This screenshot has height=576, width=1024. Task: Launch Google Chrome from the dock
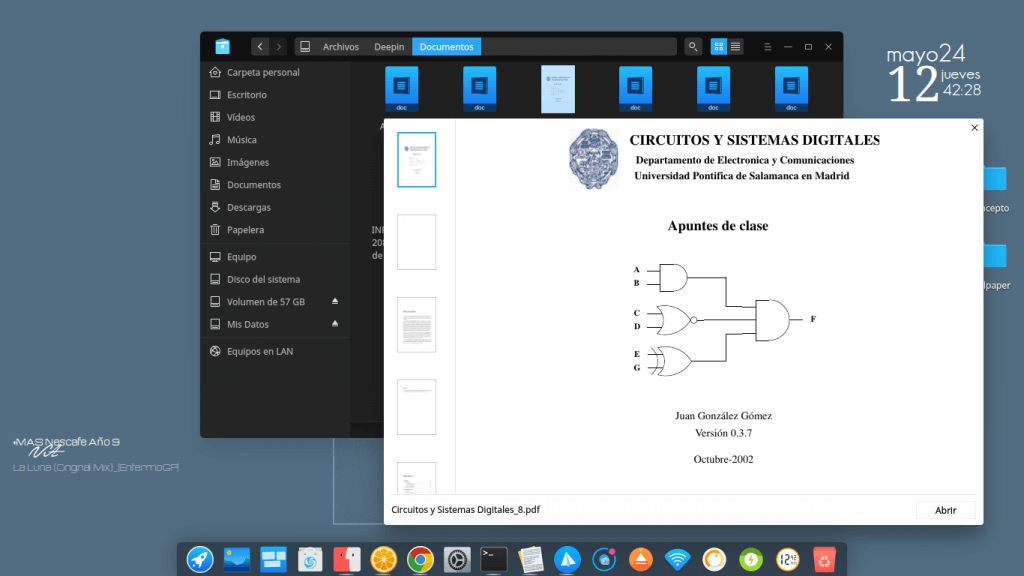tap(420, 559)
